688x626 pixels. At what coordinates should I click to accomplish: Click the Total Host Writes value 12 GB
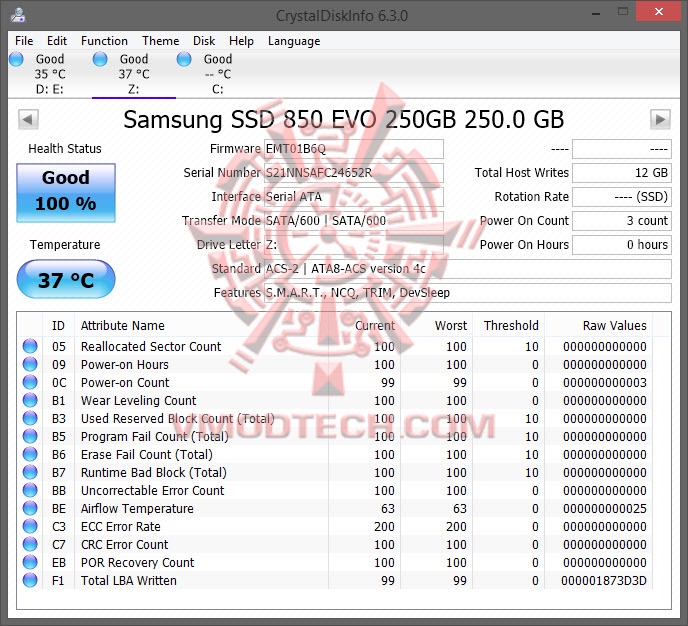[622, 173]
